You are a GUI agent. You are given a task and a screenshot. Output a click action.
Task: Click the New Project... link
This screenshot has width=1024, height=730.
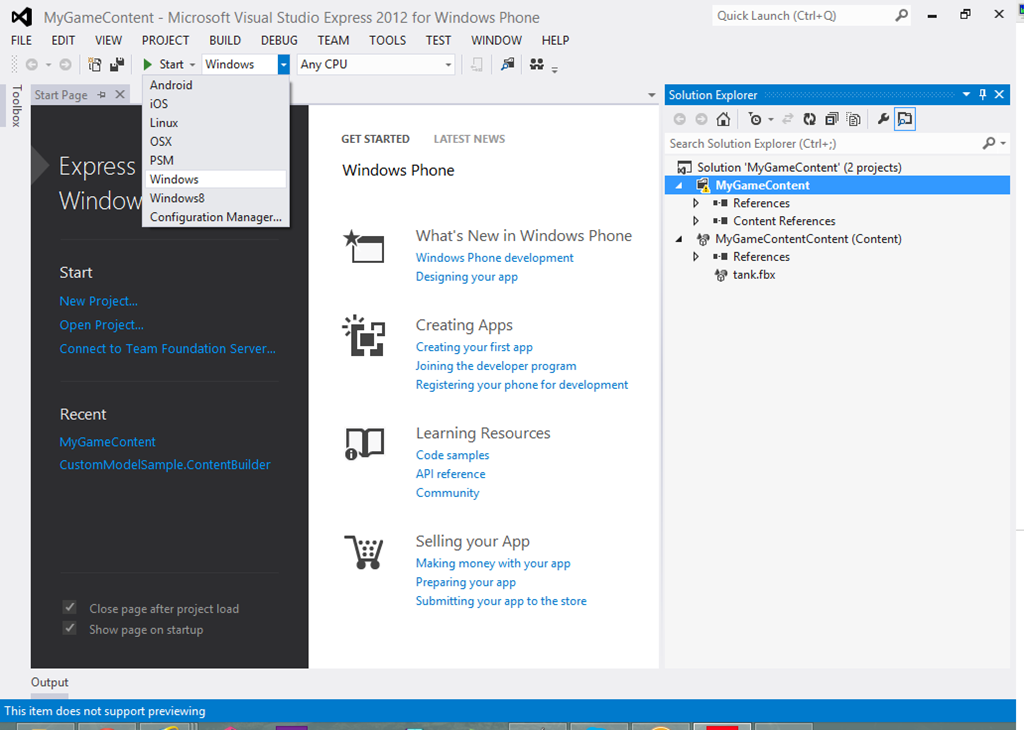tap(99, 301)
